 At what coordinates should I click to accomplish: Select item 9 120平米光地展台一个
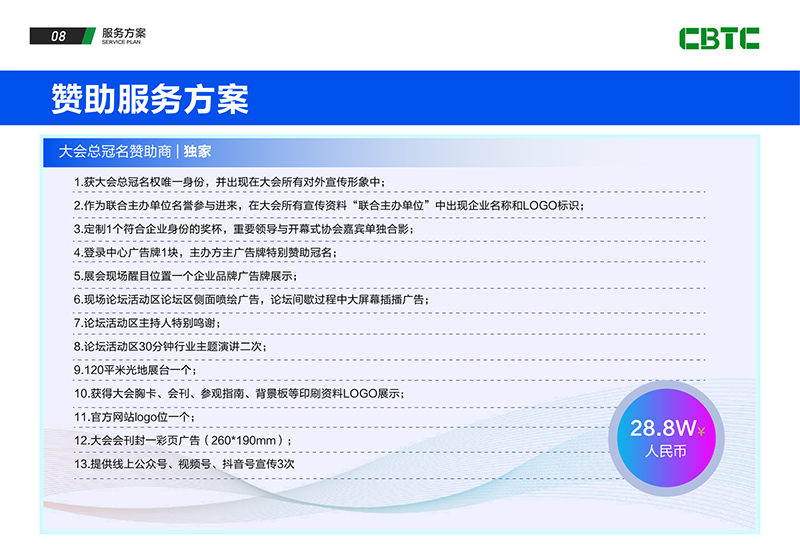[135, 370]
